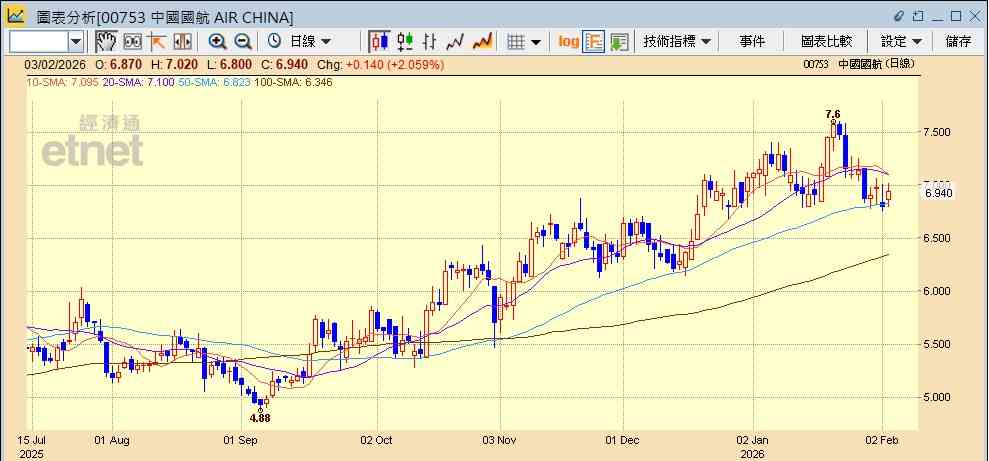This screenshot has width=989, height=461.
Task: Zoom in on the chart
Action: pos(218,42)
